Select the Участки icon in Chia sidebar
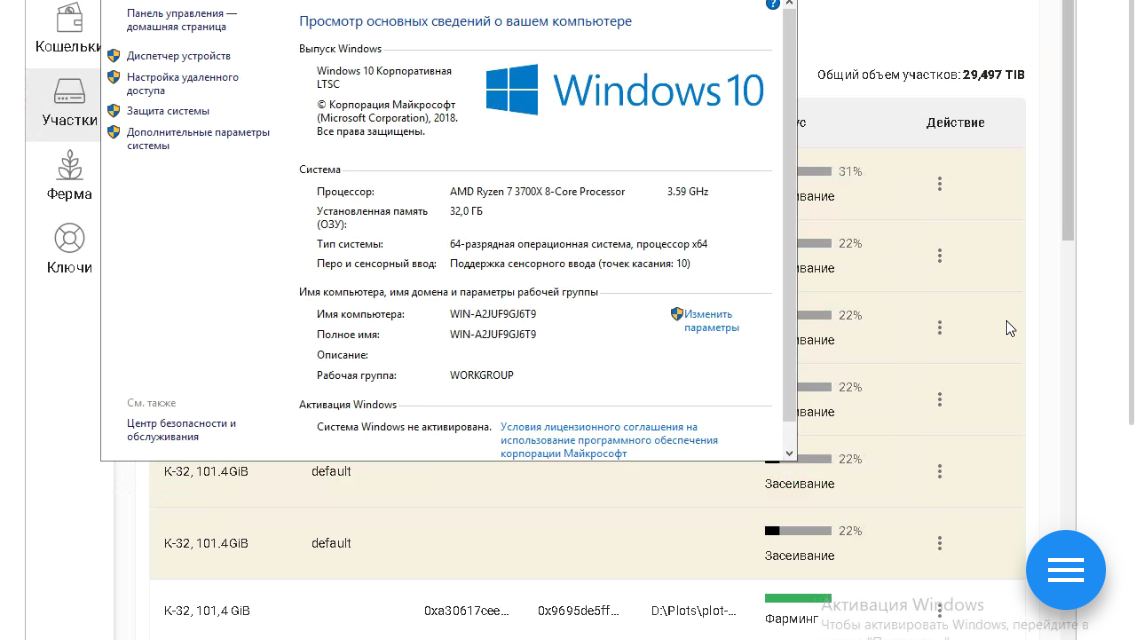The height and width of the screenshot is (640, 1136). pos(70,91)
